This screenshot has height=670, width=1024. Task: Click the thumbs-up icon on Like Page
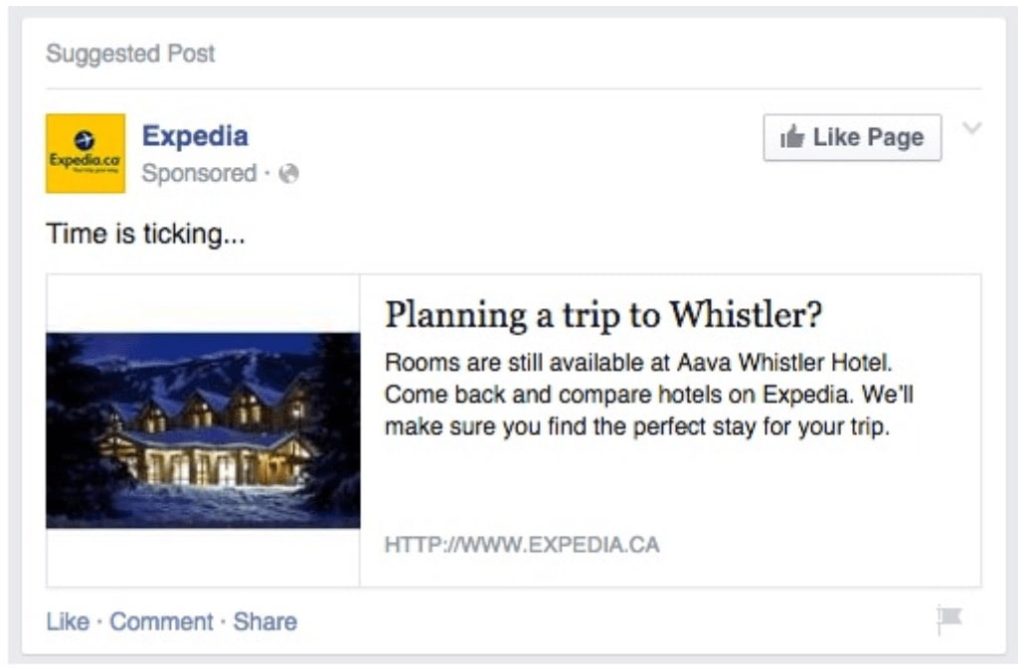pyautogui.click(x=792, y=138)
